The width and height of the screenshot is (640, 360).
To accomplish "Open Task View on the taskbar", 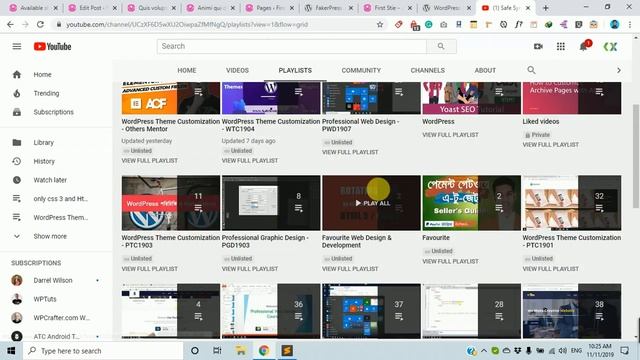I will click(217, 351).
